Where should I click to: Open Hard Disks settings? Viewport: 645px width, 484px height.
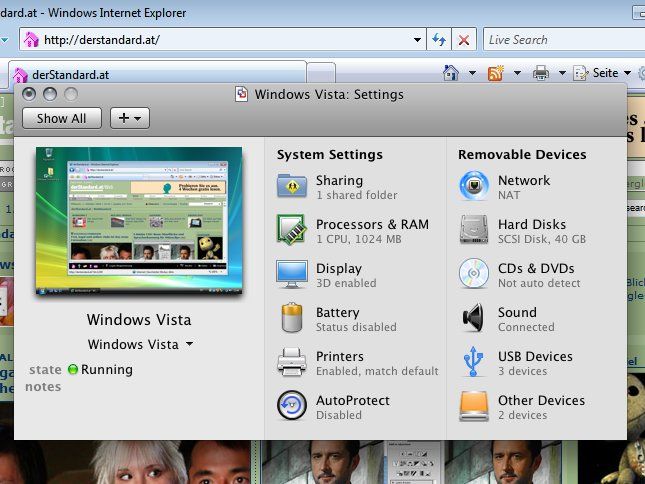coord(473,231)
